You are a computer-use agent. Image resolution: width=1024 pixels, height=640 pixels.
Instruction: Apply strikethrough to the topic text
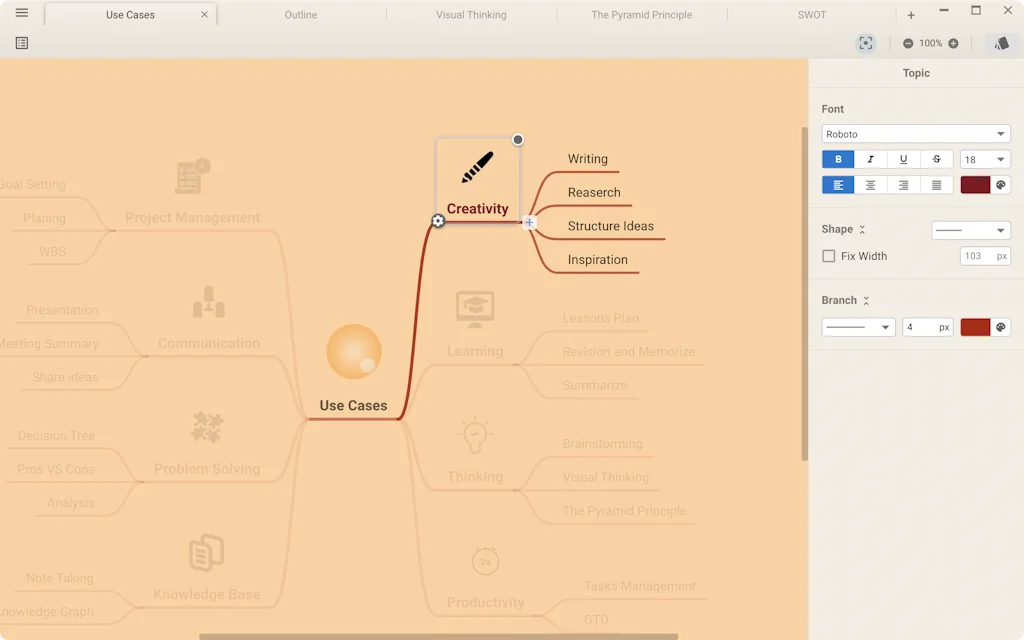(936, 158)
